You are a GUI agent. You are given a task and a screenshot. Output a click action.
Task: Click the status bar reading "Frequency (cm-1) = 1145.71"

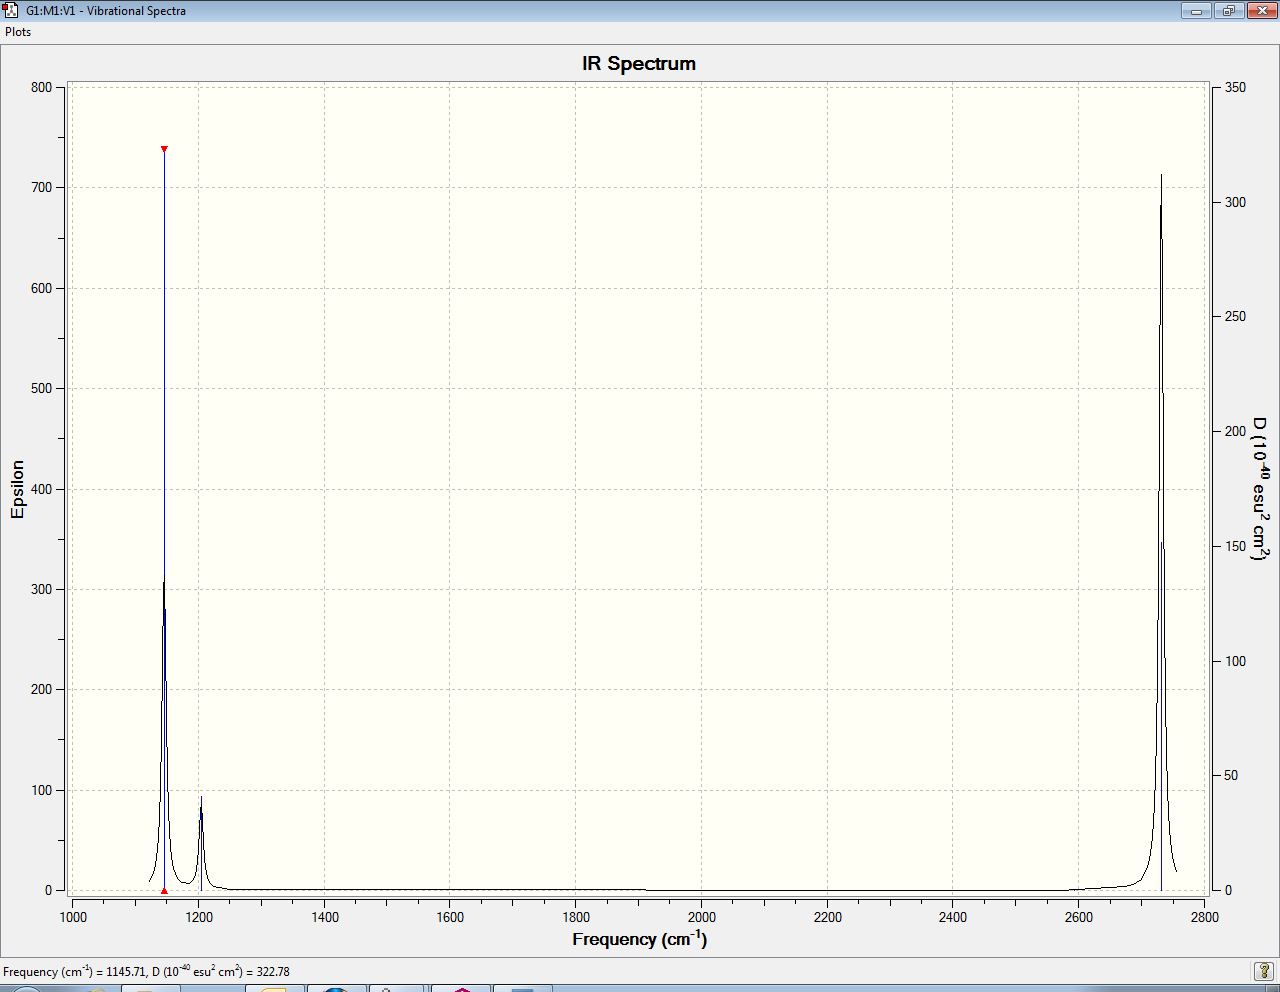(x=146, y=971)
